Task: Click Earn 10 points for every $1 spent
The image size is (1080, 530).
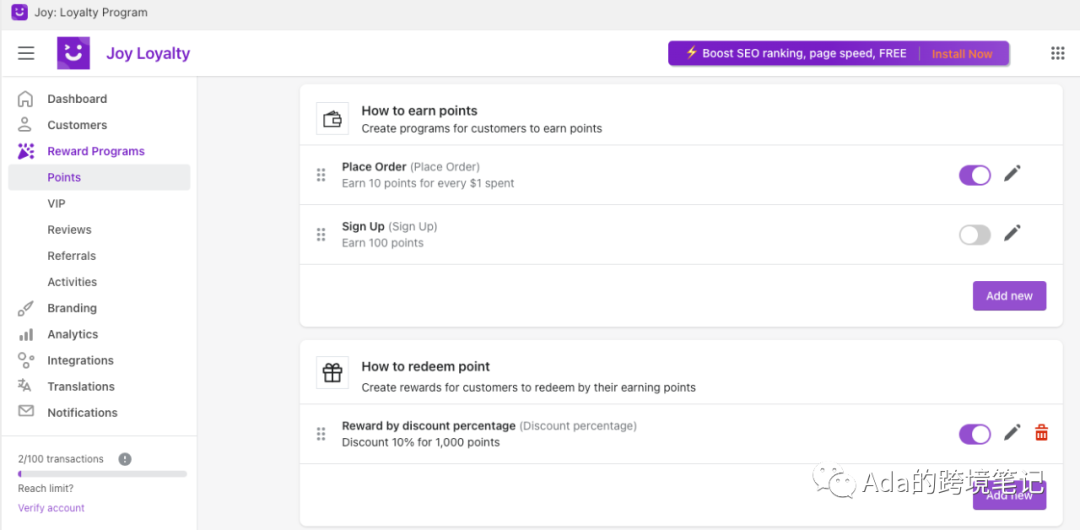Action: click(x=428, y=183)
